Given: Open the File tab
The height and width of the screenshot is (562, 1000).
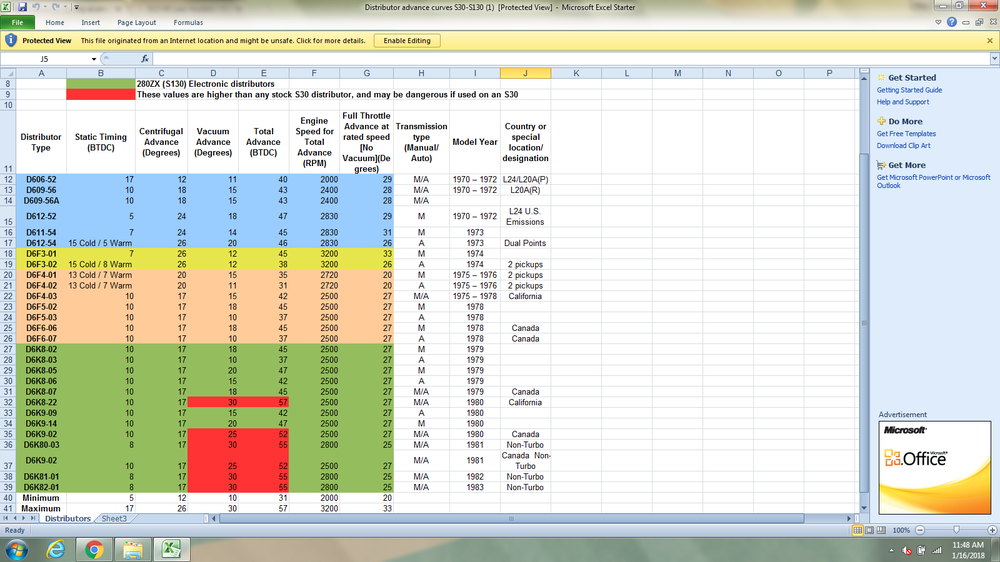Looking at the screenshot, I should click(x=17, y=22).
